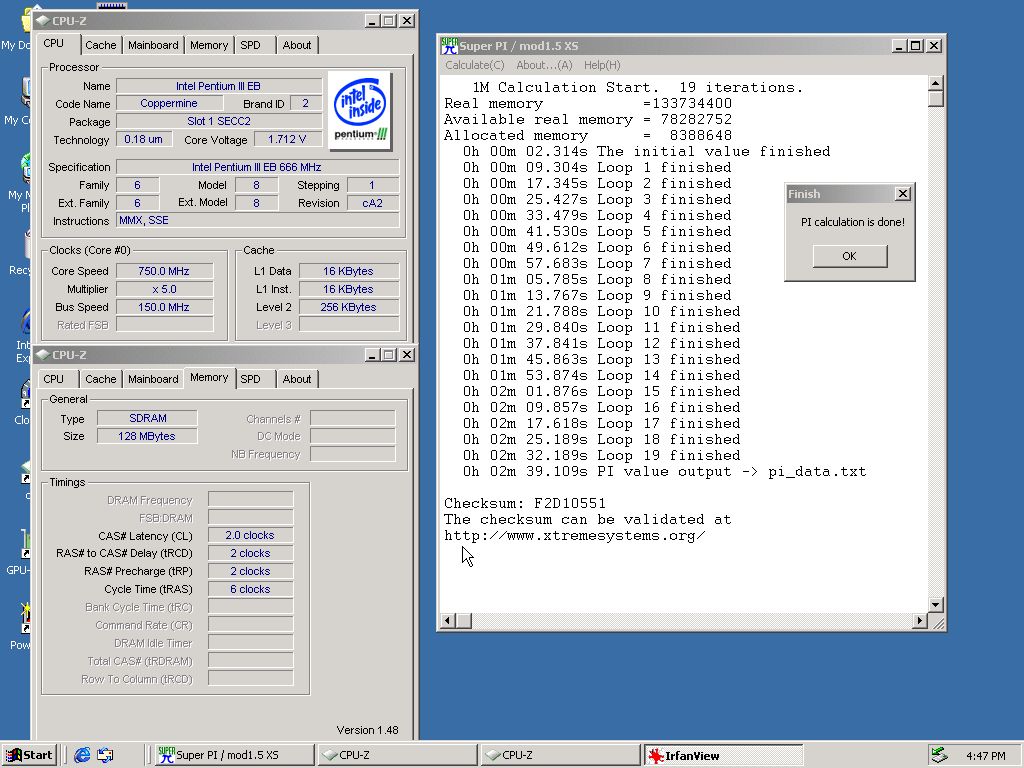Select Cache tab in top CPU-Z window
The height and width of the screenshot is (768, 1024).
coord(101,45)
